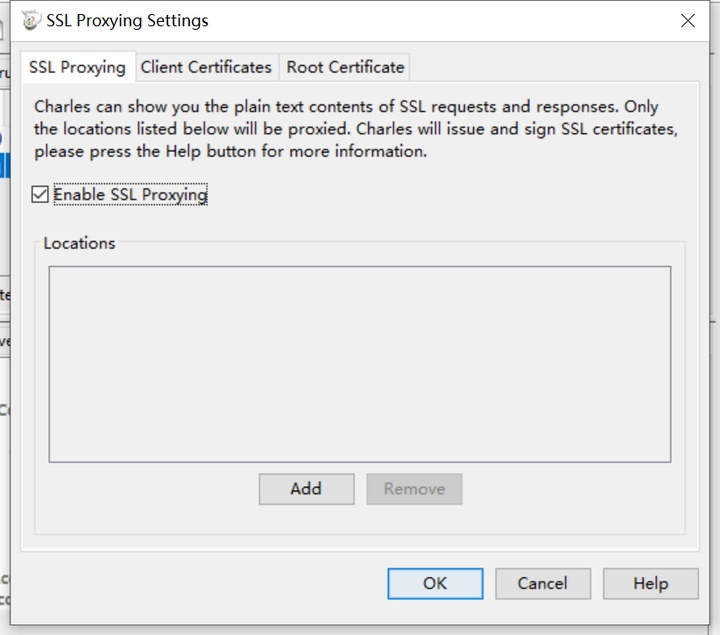720x635 pixels.
Task: Open the Client Certificates tab
Action: tap(206, 67)
